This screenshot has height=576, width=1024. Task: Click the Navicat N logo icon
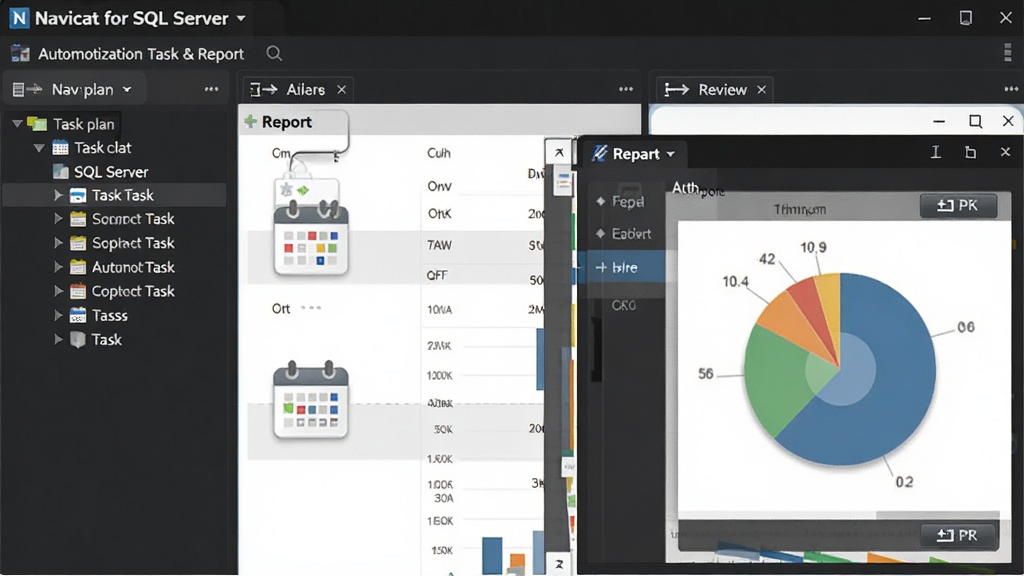pos(19,18)
